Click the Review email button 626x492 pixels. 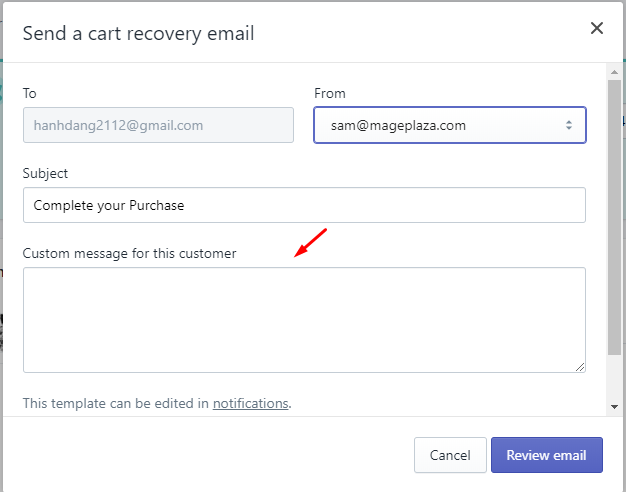point(547,455)
